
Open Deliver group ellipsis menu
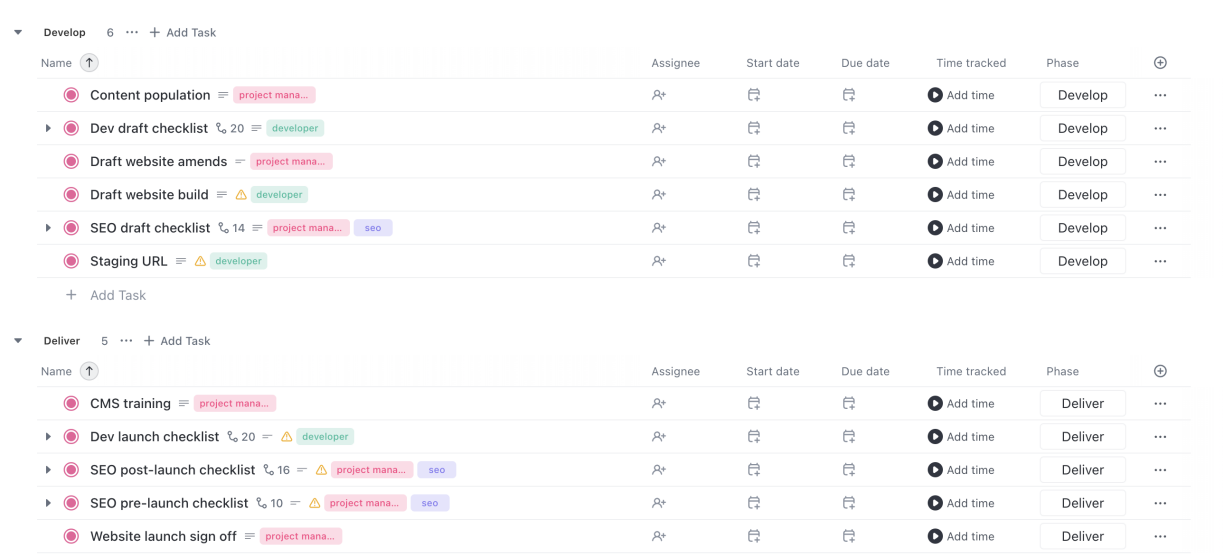[x=126, y=341]
